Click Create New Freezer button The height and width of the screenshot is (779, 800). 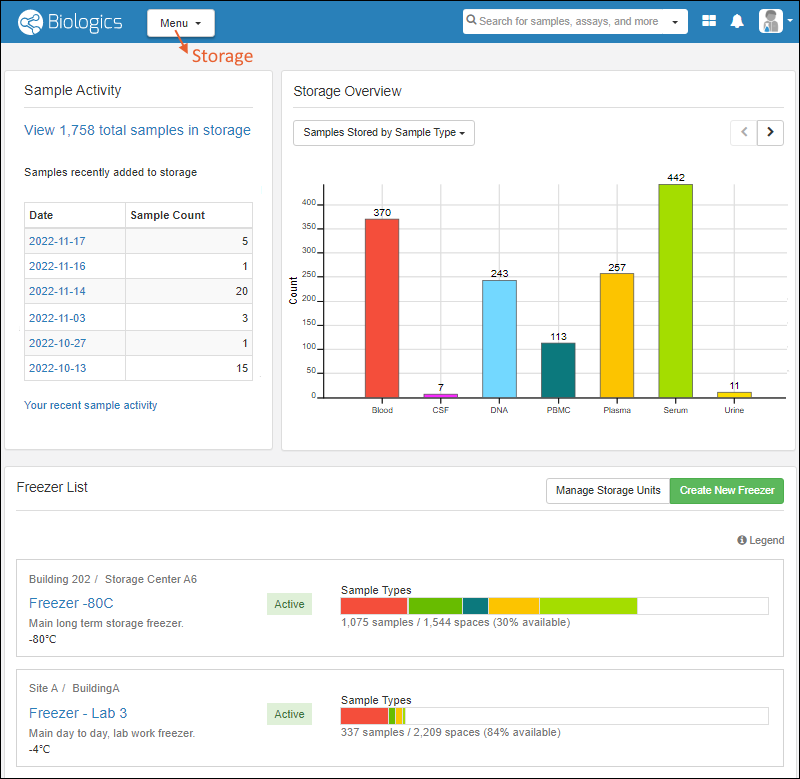click(x=727, y=490)
